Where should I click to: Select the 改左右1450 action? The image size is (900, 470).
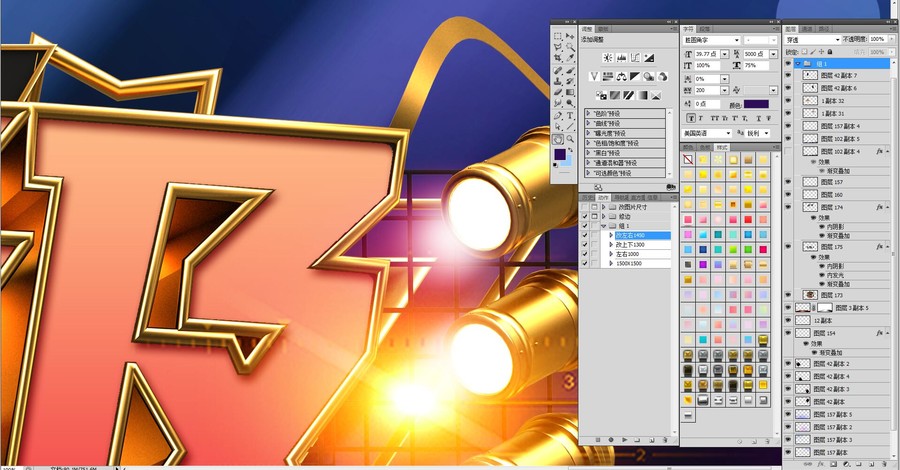pyautogui.click(x=643, y=235)
